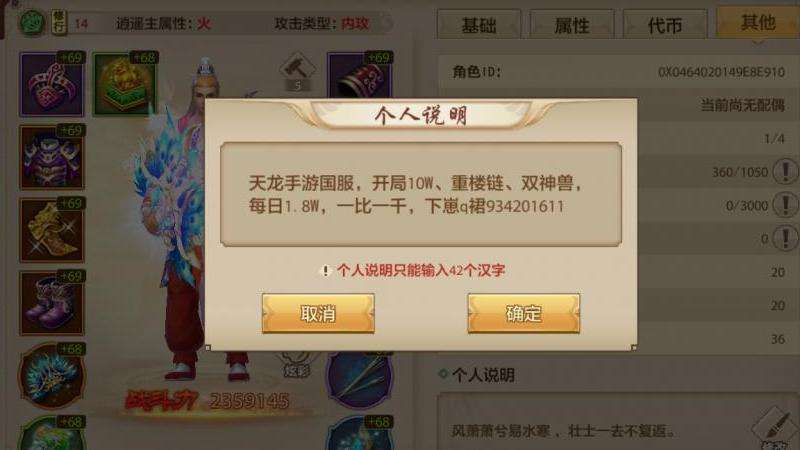Viewport: 800px width, 450px height.
Task: Select the purple headgear equipment icon
Action: tap(52, 84)
